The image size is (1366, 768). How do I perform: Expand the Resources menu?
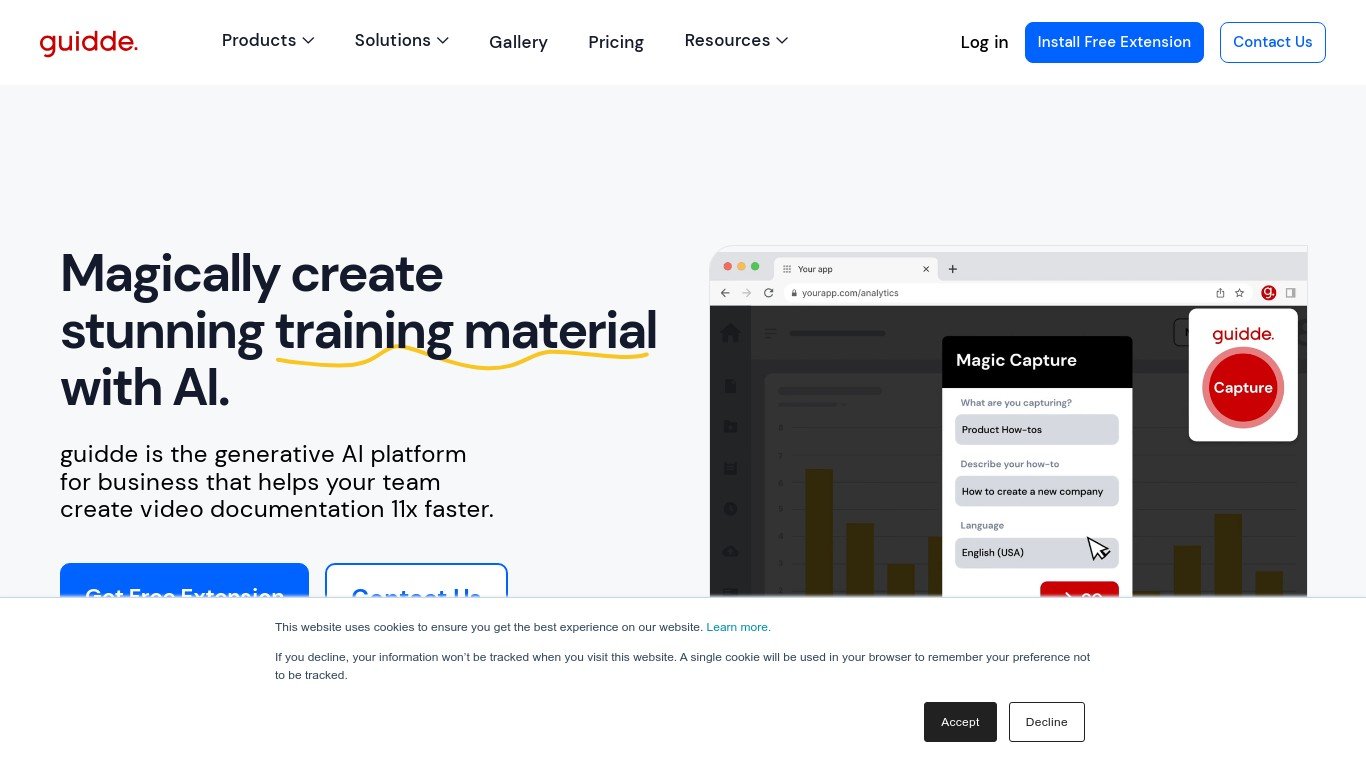click(x=736, y=41)
